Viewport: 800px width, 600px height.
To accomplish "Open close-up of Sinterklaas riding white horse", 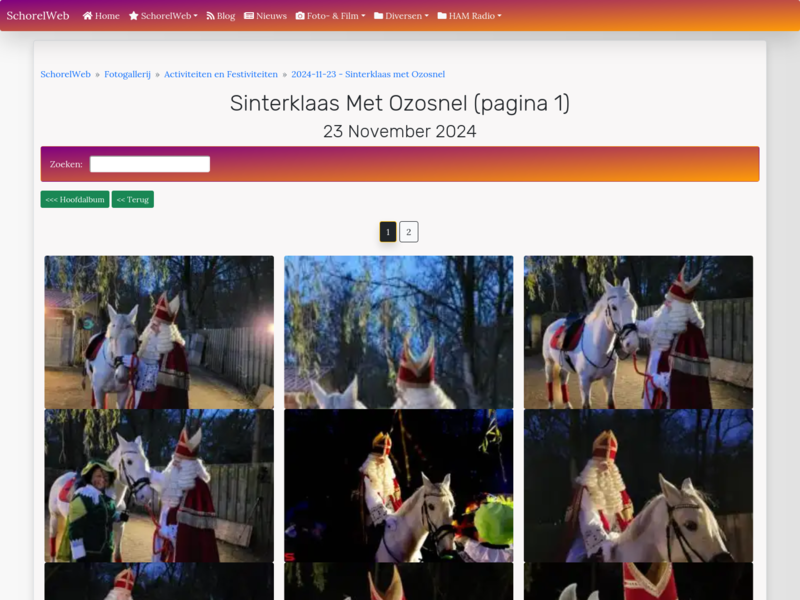I will pos(638,486).
